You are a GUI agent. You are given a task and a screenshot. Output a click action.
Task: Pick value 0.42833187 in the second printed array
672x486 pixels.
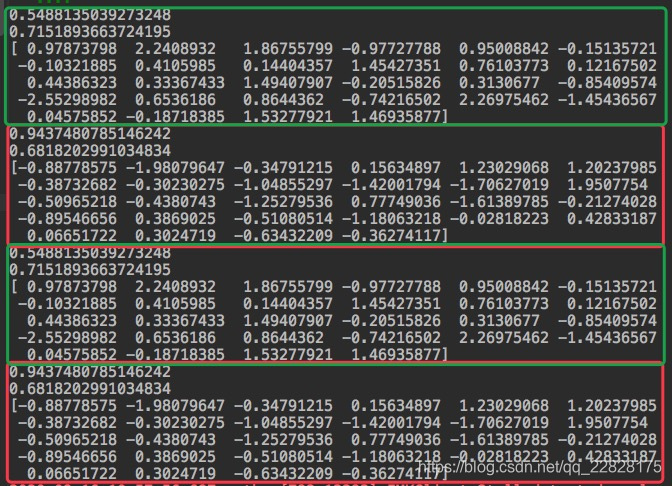click(612, 219)
